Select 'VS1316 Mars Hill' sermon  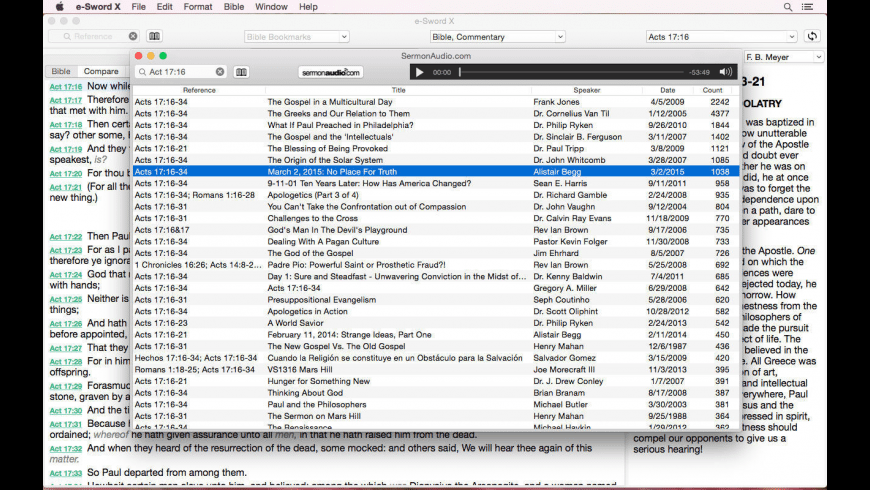point(436,370)
